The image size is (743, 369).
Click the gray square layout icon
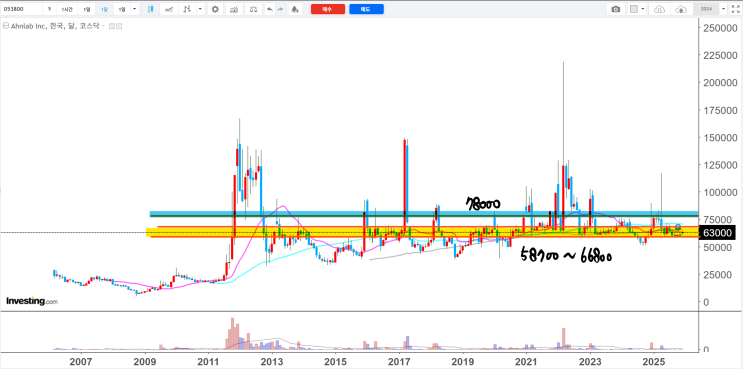(x=634, y=9)
